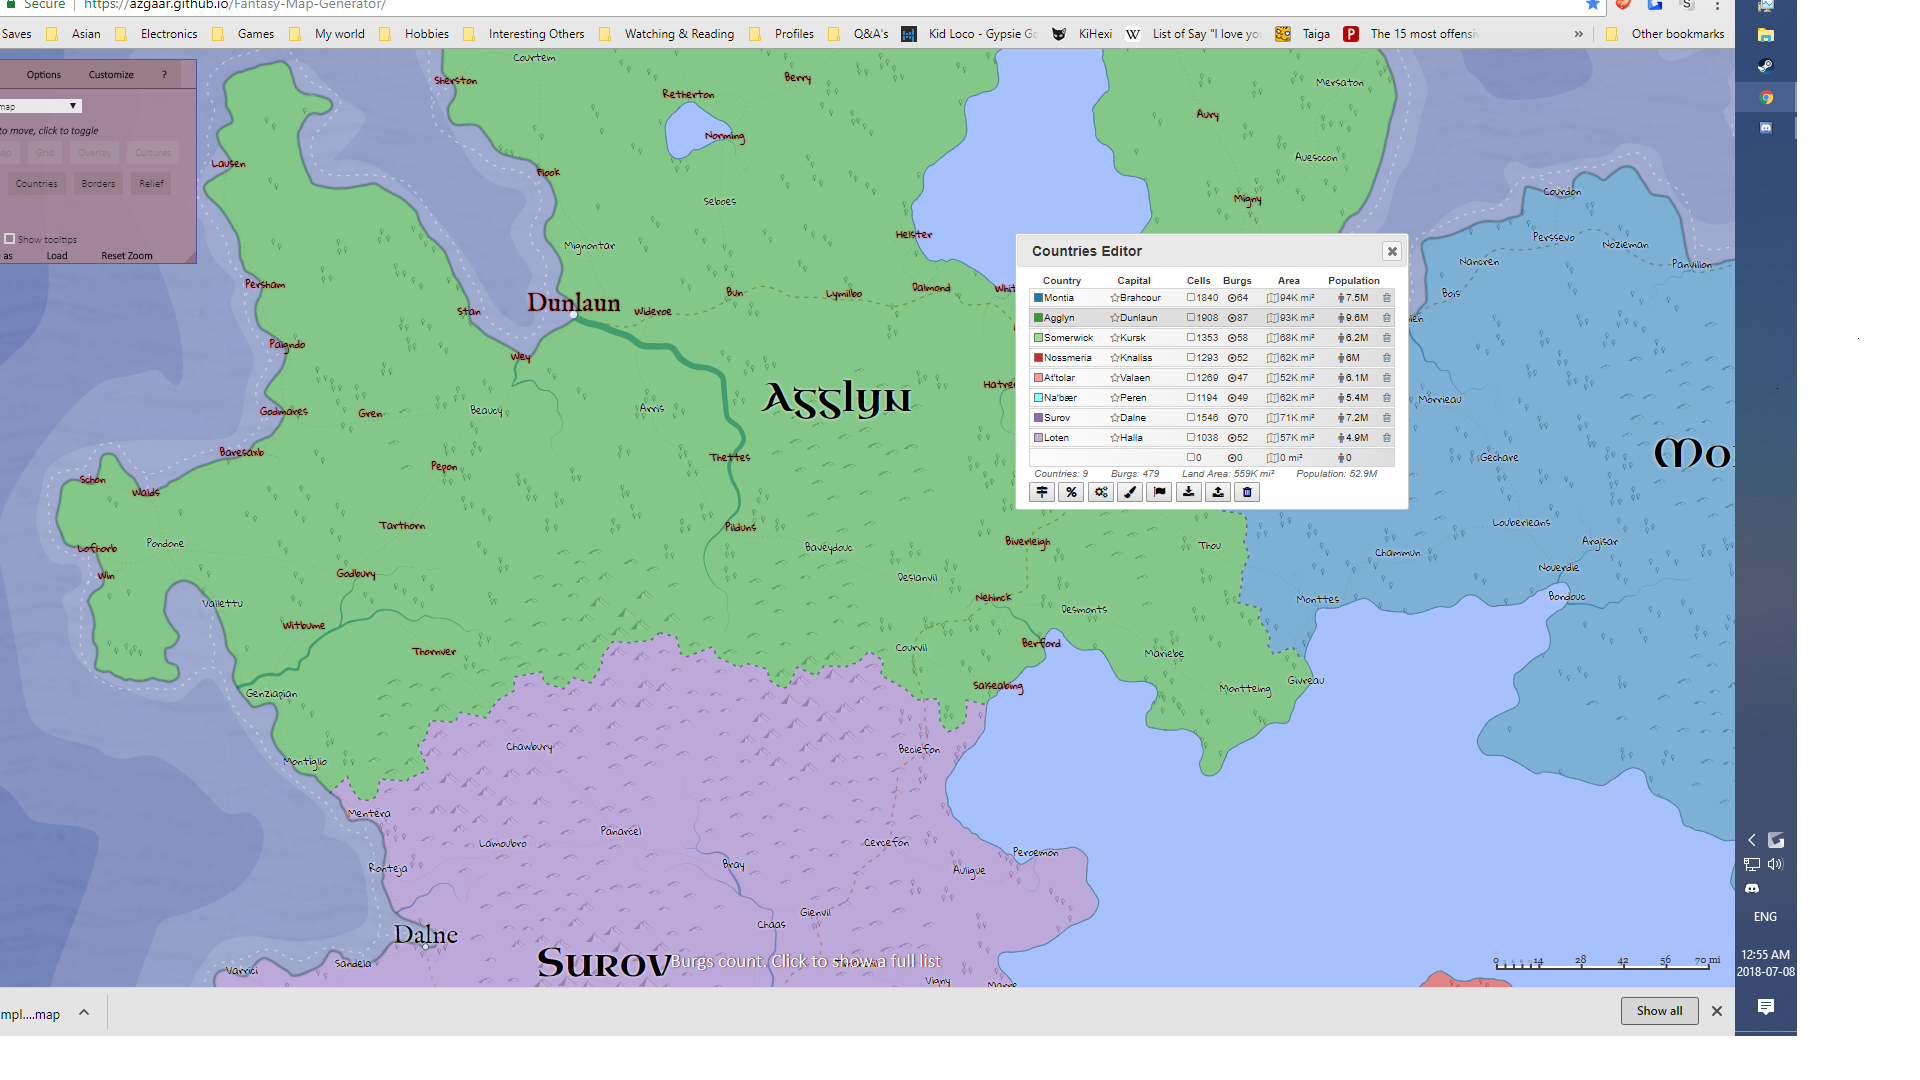The width and height of the screenshot is (1920, 1080).
Task: Expand the hidden bookmarks chevron
Action: [1578, 33]
